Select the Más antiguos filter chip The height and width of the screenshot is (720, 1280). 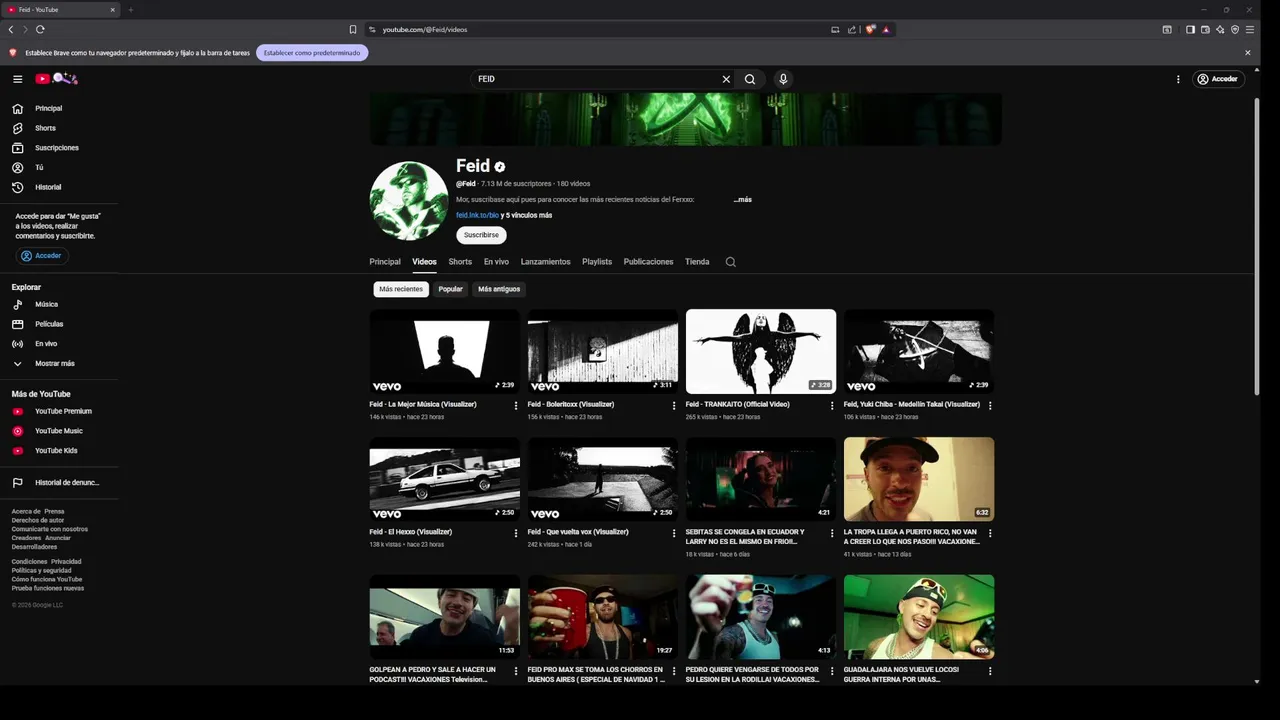[499, 289]
